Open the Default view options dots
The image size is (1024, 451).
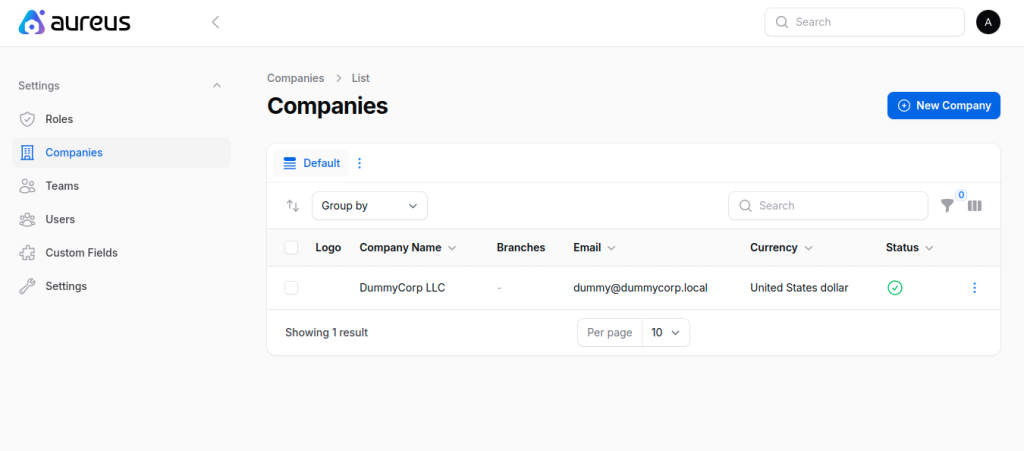tap(359, 163)
